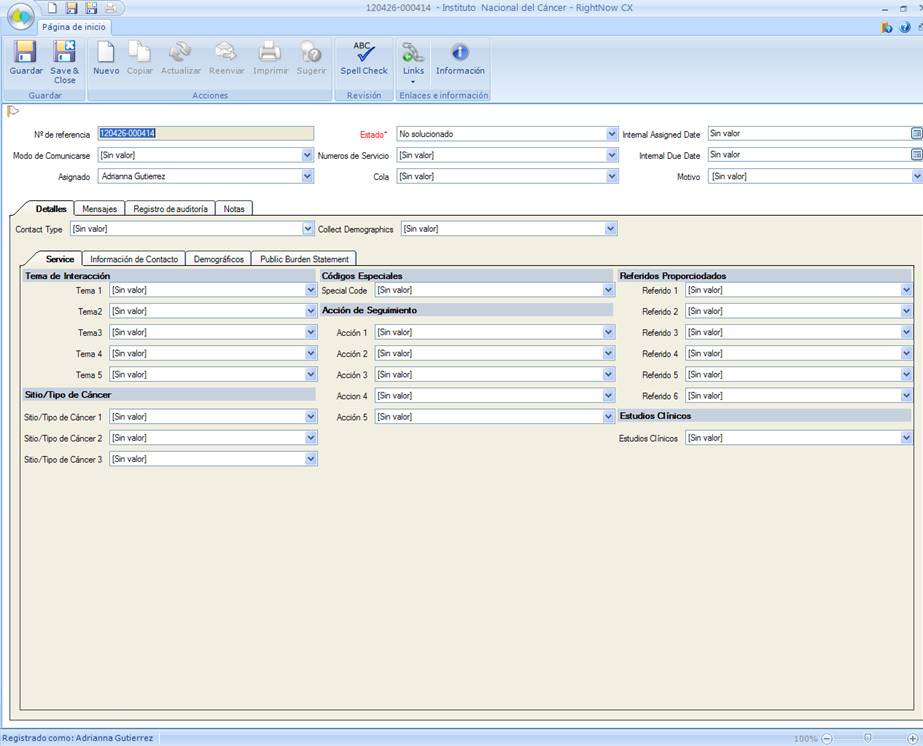Open the Estudios Clínicos dropdown
923x746 pixels.
click(906, 438)
